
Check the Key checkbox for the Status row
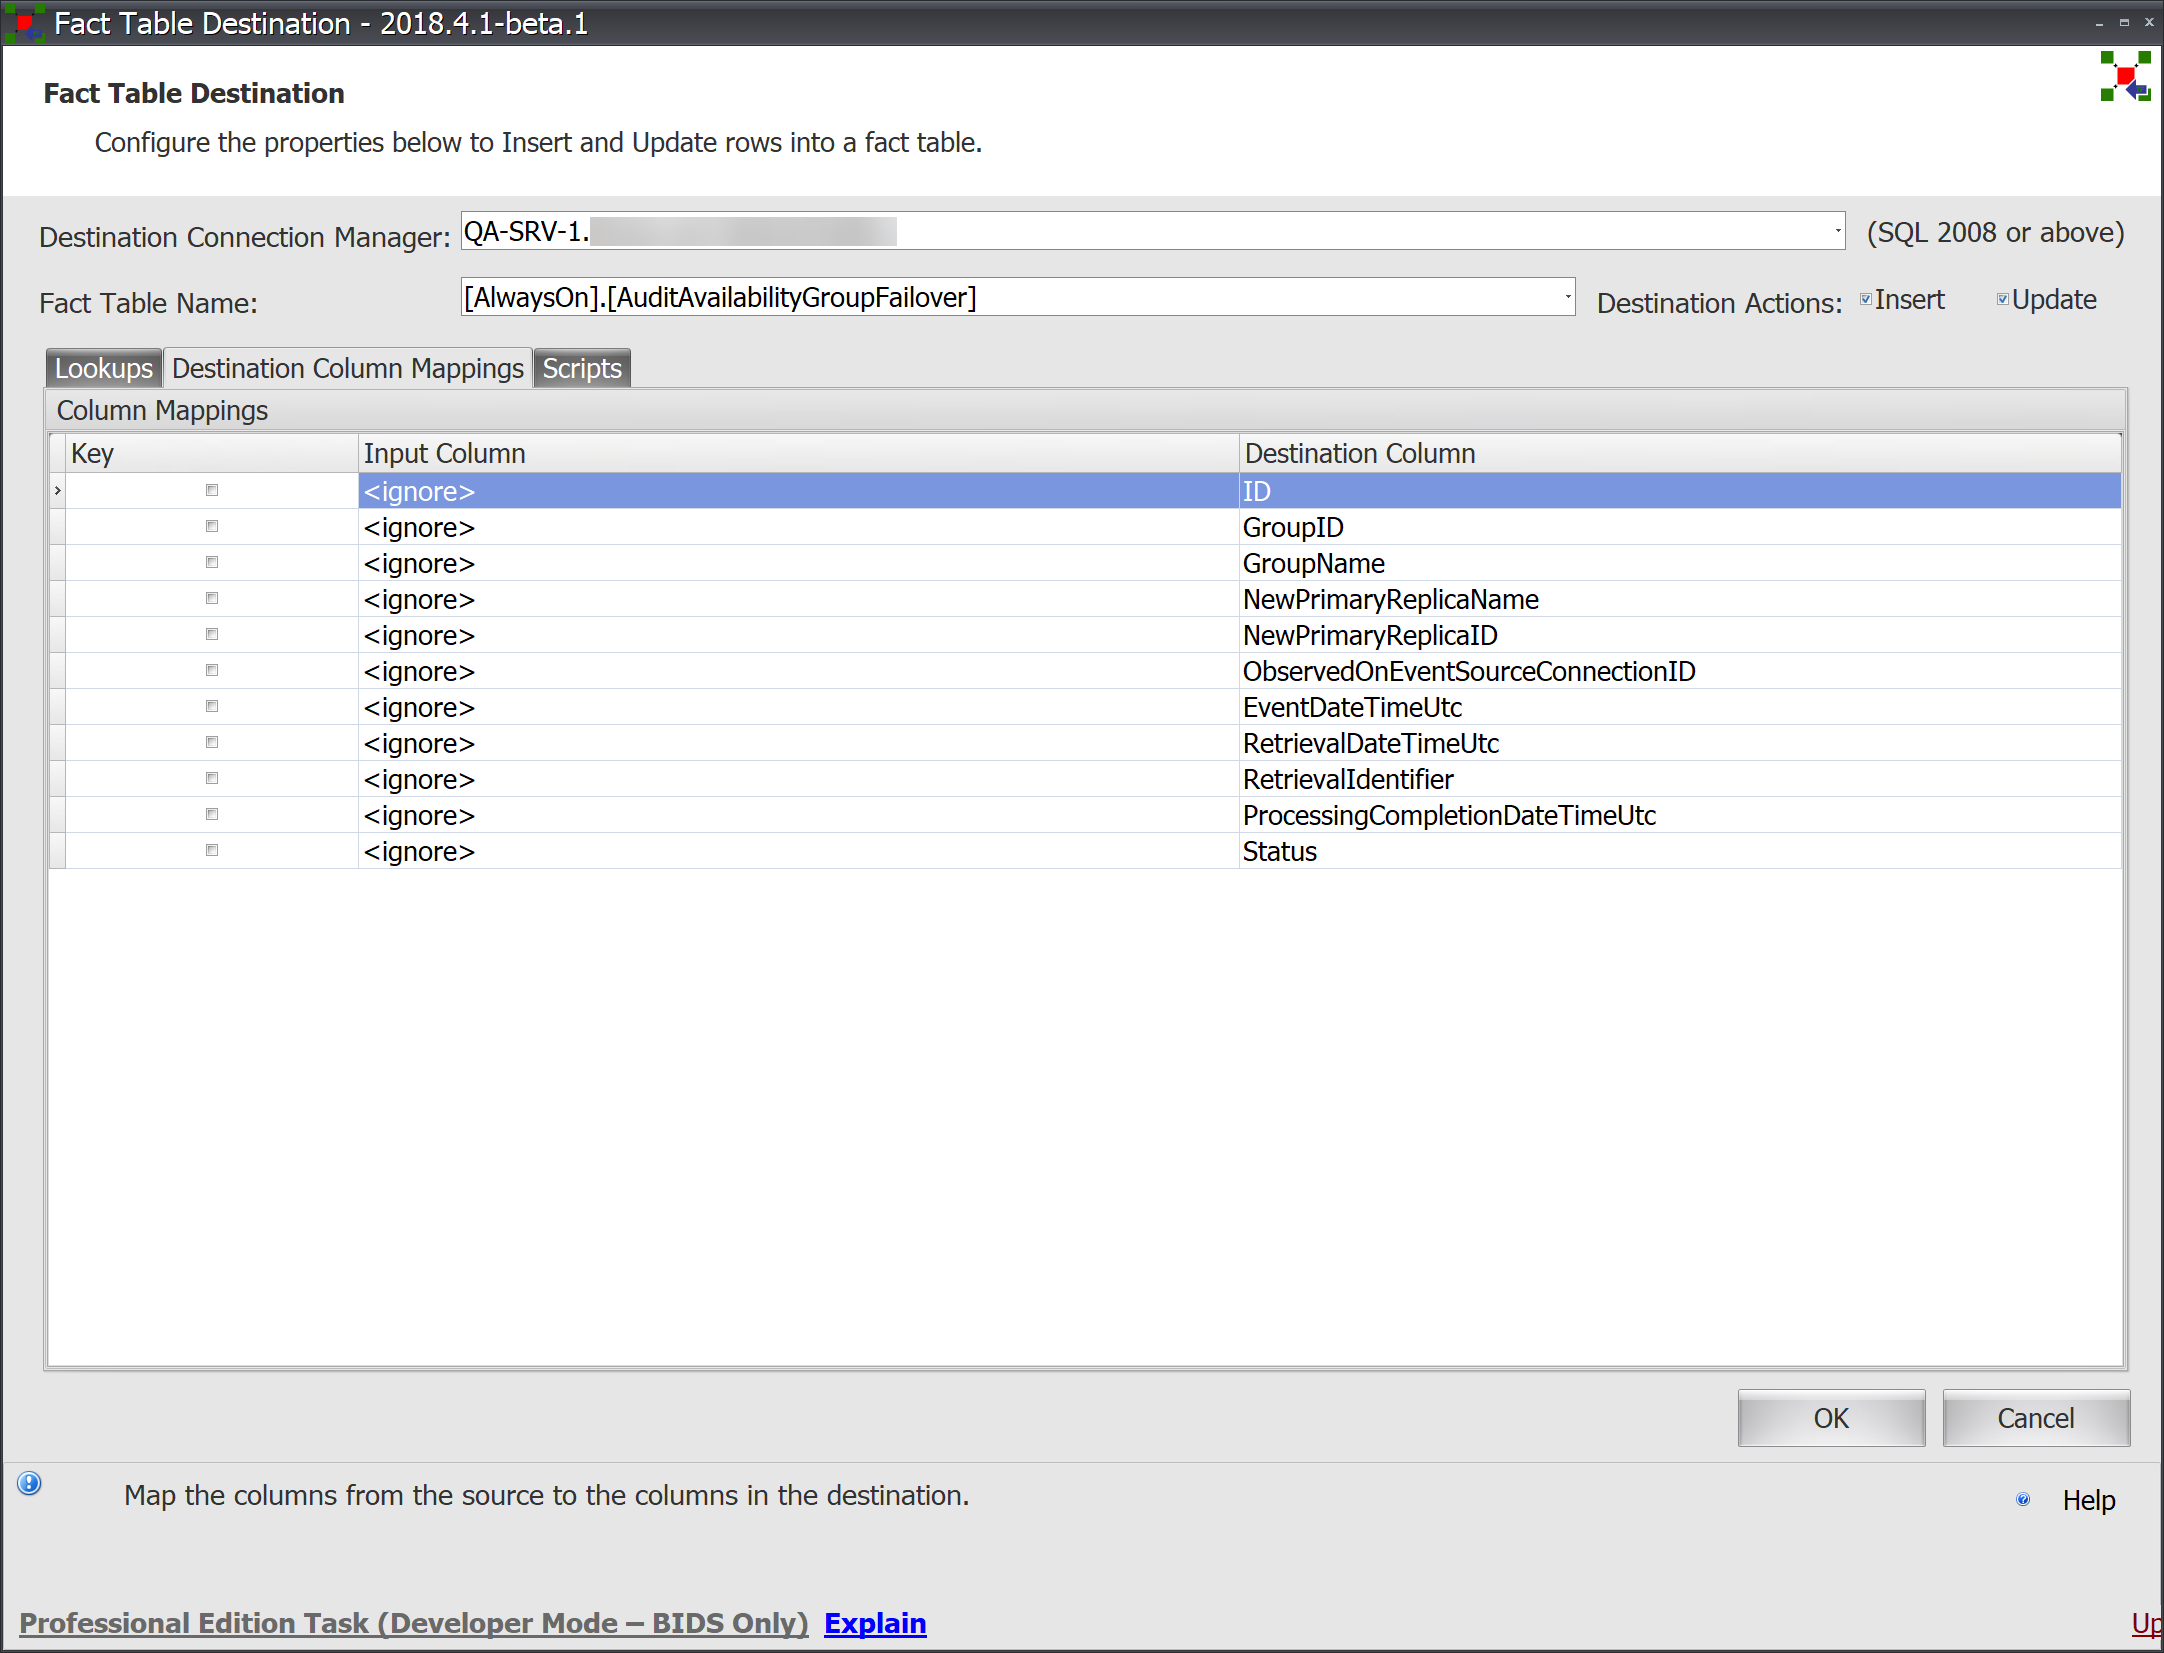pyautogui.click(x=212, y=850)
